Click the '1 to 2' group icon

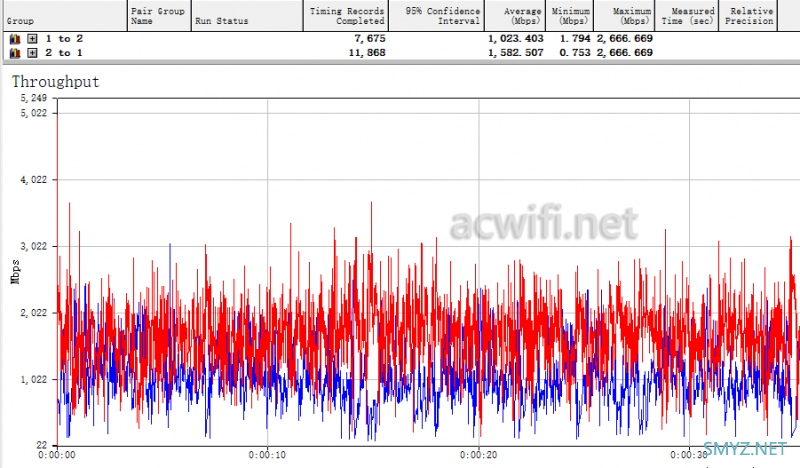15,38
